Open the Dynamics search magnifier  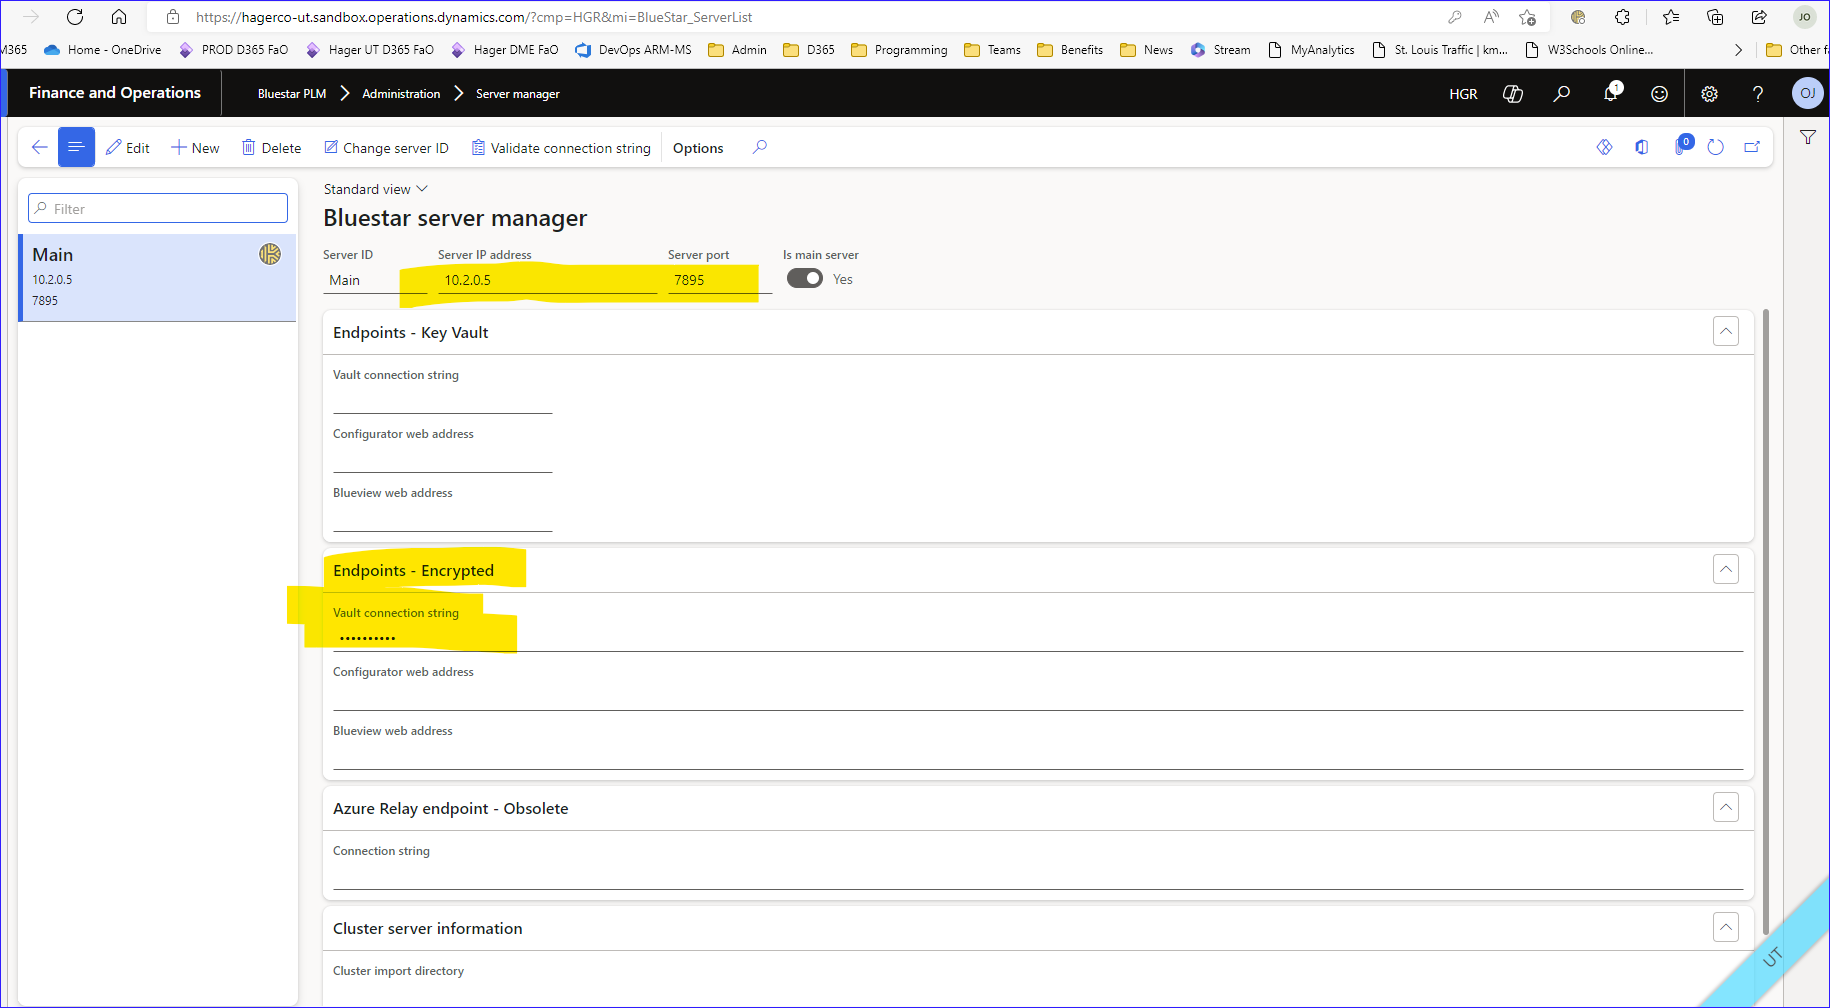click(x=1561, y=93)
